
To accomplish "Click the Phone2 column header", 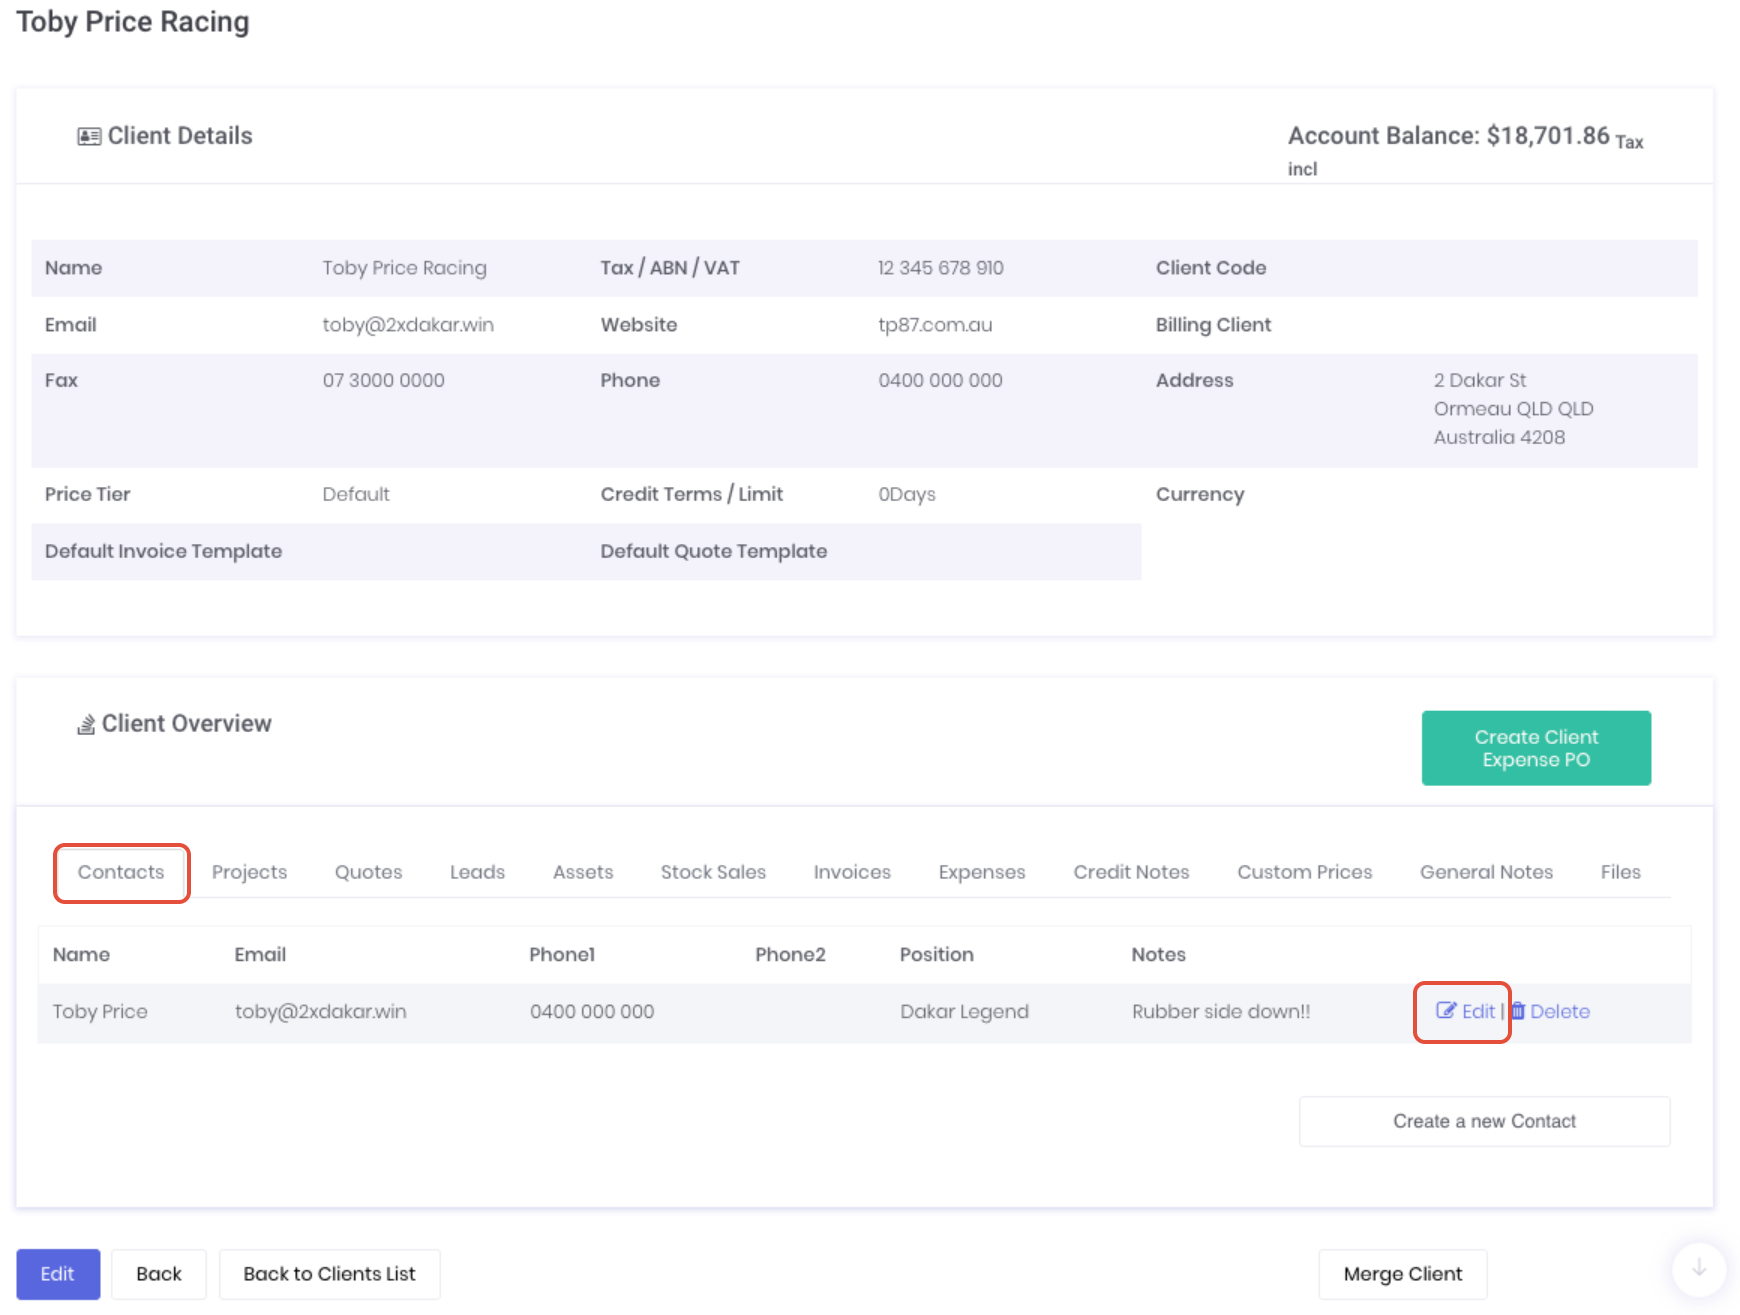I will [x=790, y=954].
